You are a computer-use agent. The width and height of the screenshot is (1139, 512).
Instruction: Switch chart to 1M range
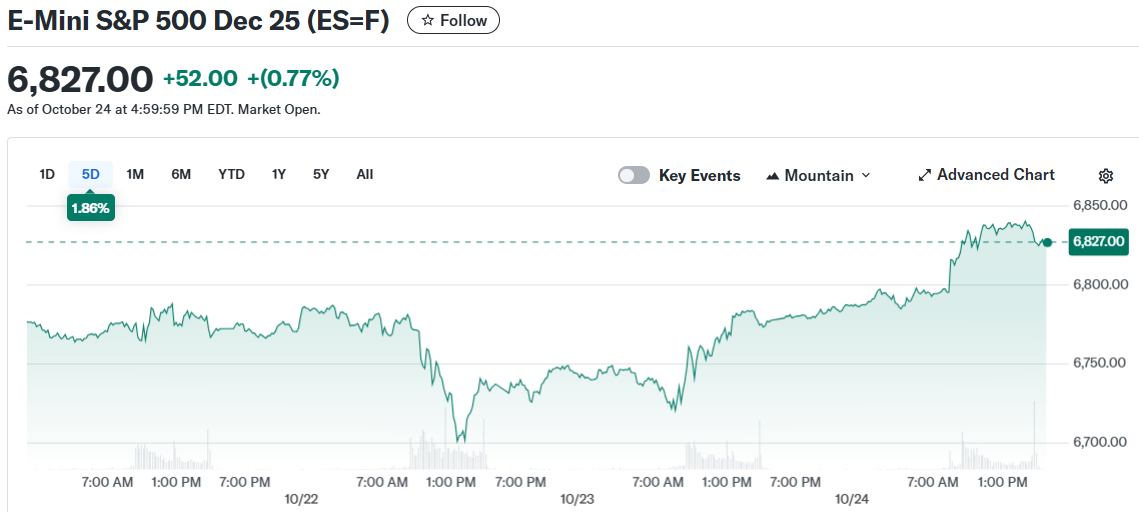pos(135,174)
